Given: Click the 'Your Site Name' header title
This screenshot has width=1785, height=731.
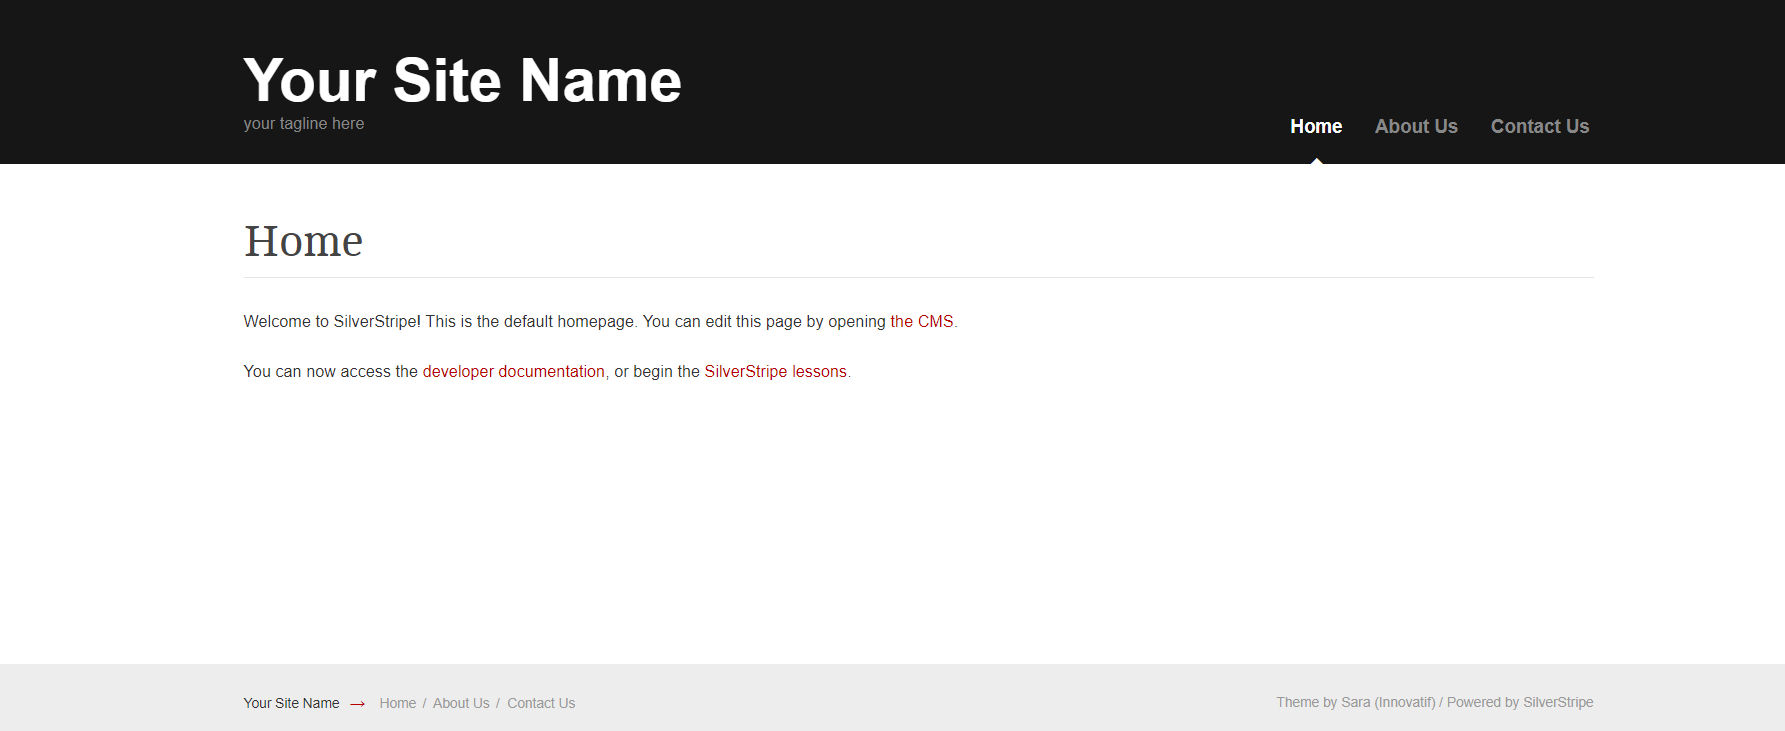Looking at the screenshot, I should click(x=462, y=80).
